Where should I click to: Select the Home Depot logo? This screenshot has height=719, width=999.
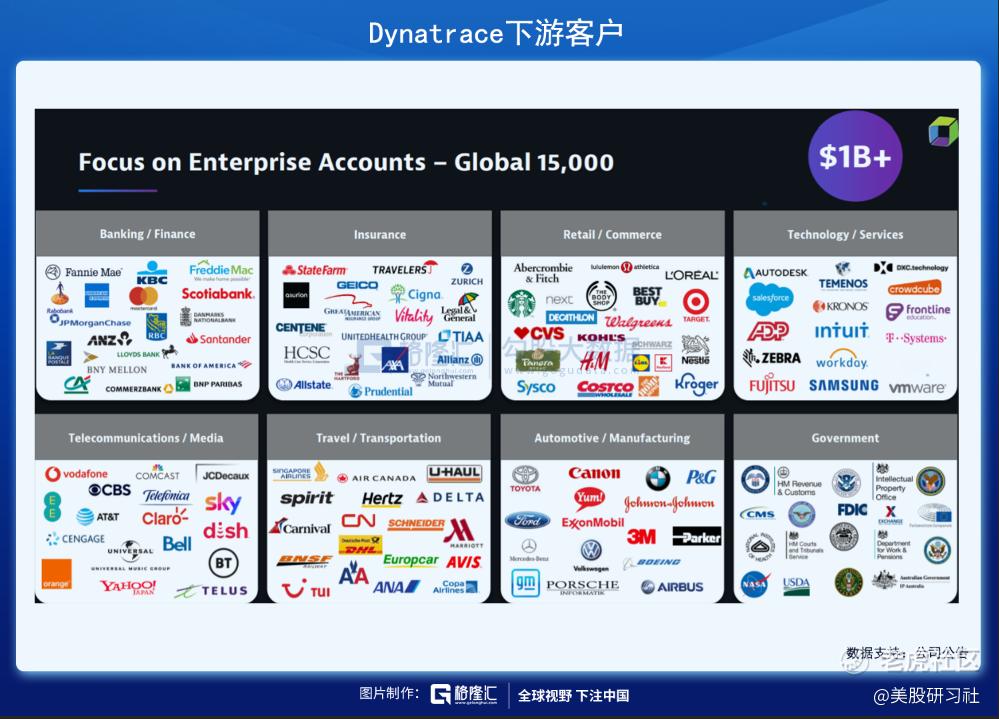click(649, 386)
